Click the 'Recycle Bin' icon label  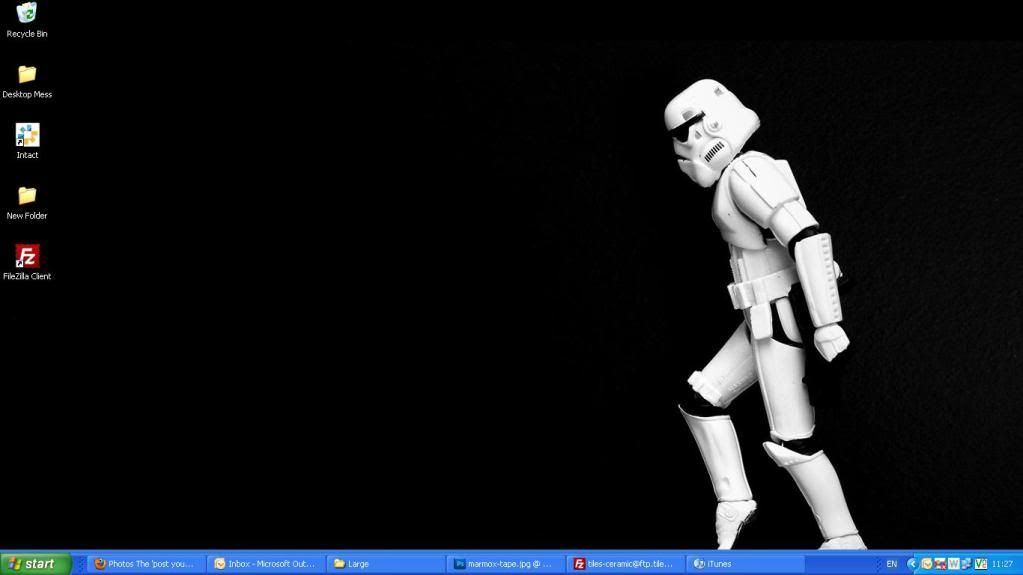point(27,34)
